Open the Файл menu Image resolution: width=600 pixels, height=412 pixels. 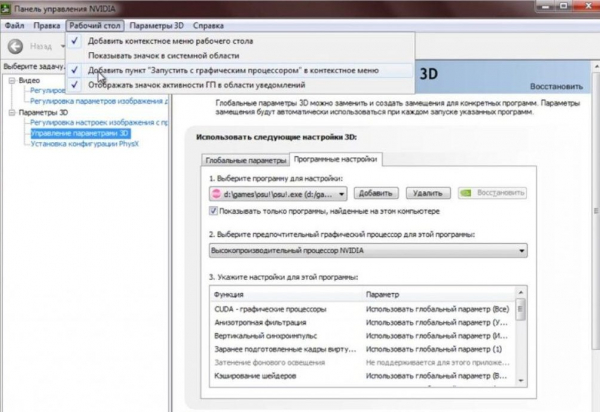pyautogui.click(x=15, y=26)
